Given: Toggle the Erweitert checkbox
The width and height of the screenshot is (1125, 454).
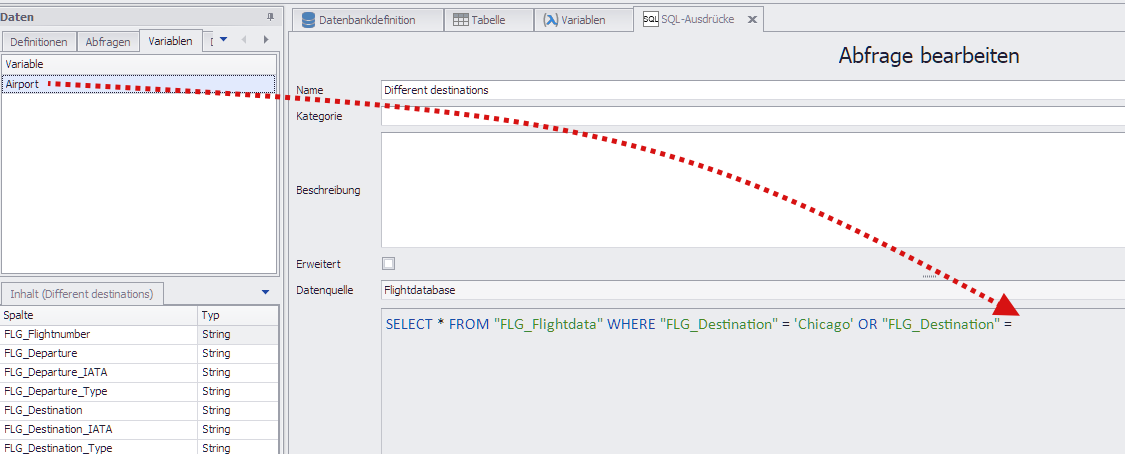Looking at the screenshot, I should 389,264.
